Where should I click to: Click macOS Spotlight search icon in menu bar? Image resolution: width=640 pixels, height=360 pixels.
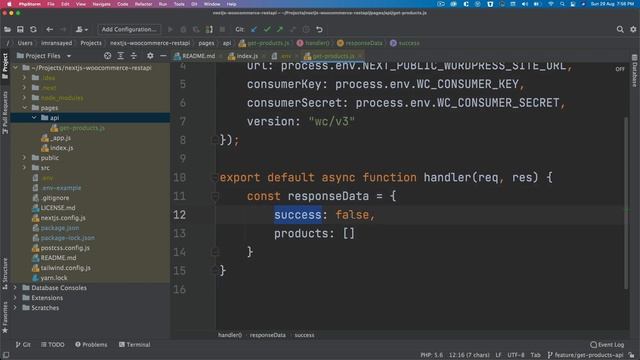(x=562, y=4)
